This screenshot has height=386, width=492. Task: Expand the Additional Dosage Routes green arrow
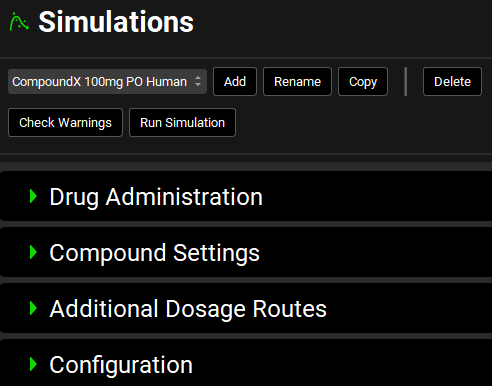tap(33, 308)
